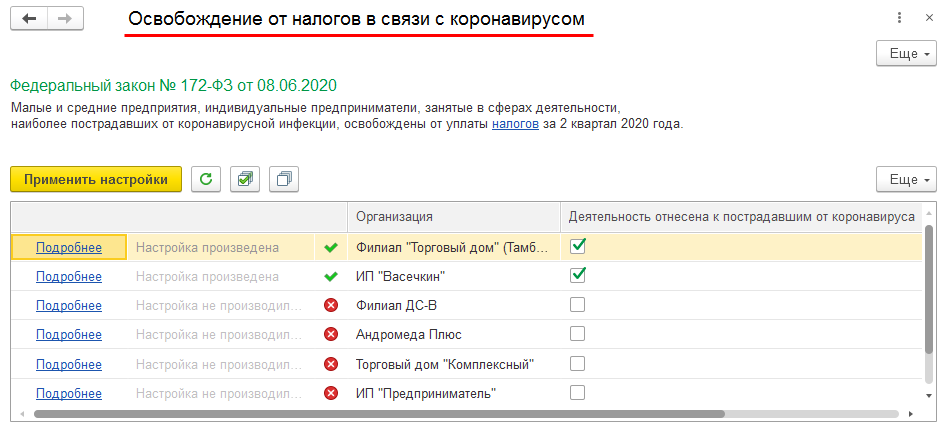Open Подробнее link for Филиал ДС-В
Image resolution: width=944 pixels, height=428 pixels.
pos(69,305)
